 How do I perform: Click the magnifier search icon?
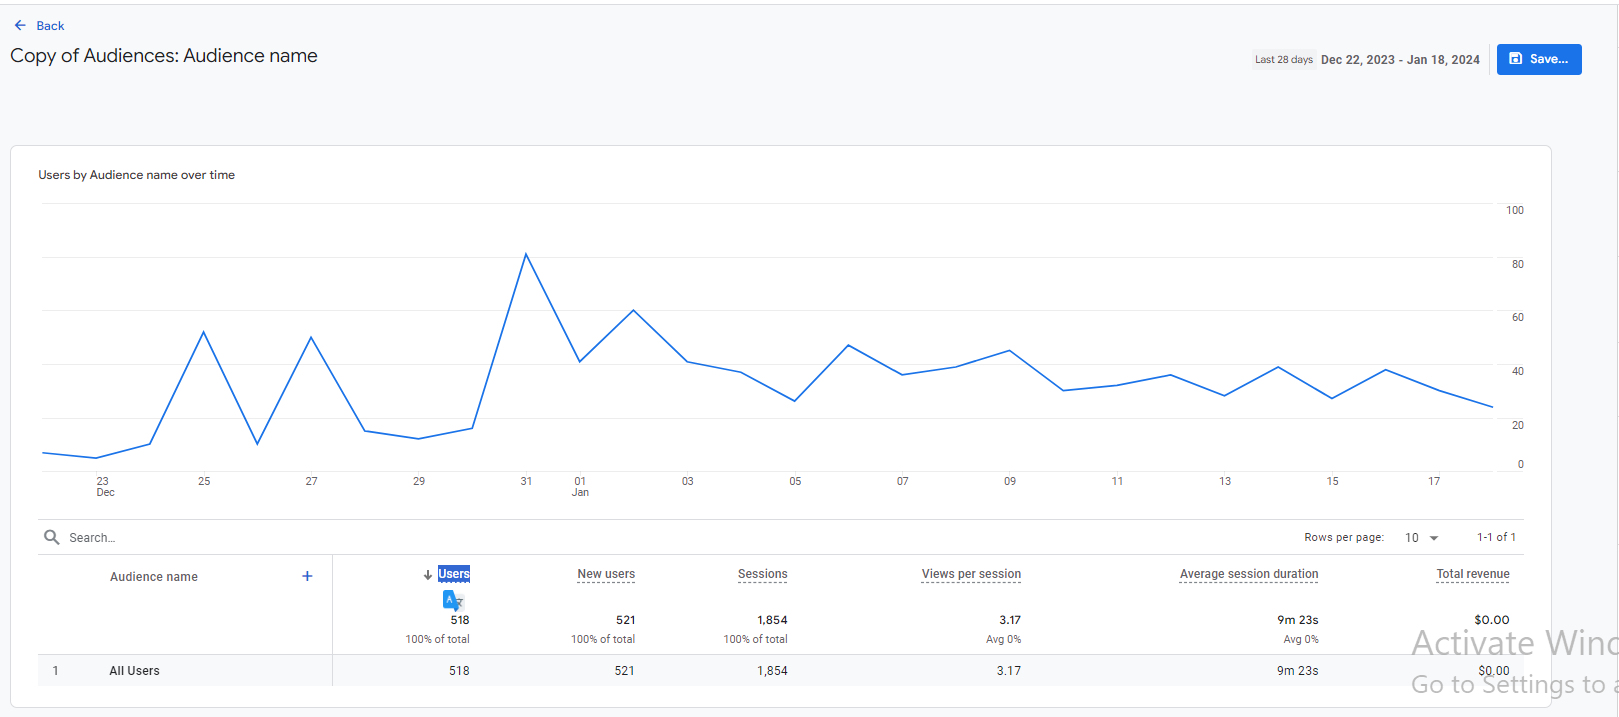point(52,537)
